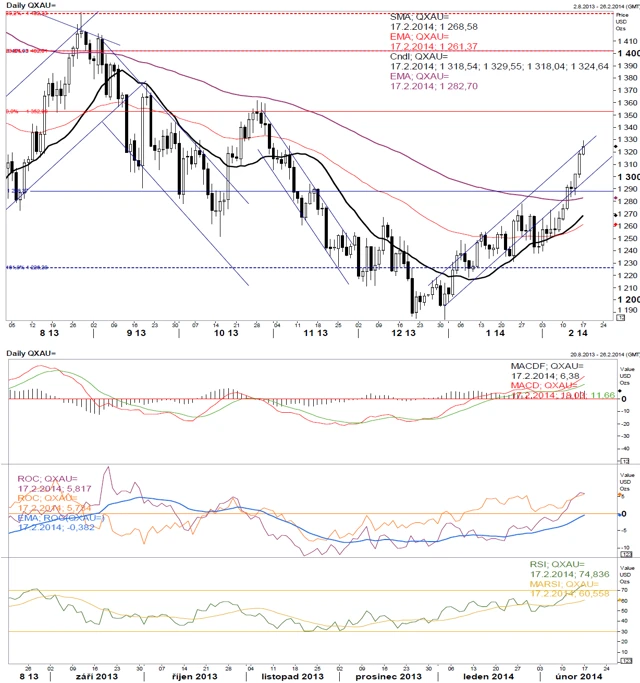
Task: Select the blue 'EMA; ROC(QXAU=)' legend label
Action: (61, 518)
